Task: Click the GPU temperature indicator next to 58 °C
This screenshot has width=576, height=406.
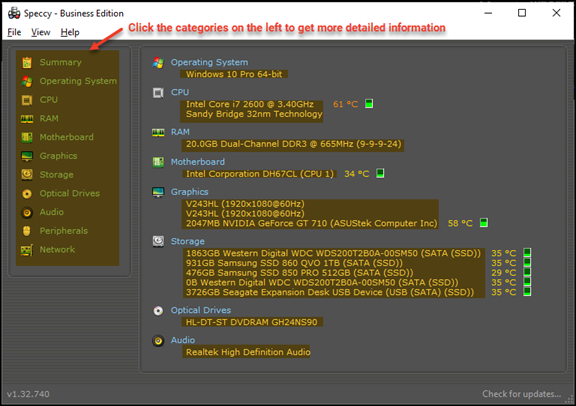Action: coord(484,223)
